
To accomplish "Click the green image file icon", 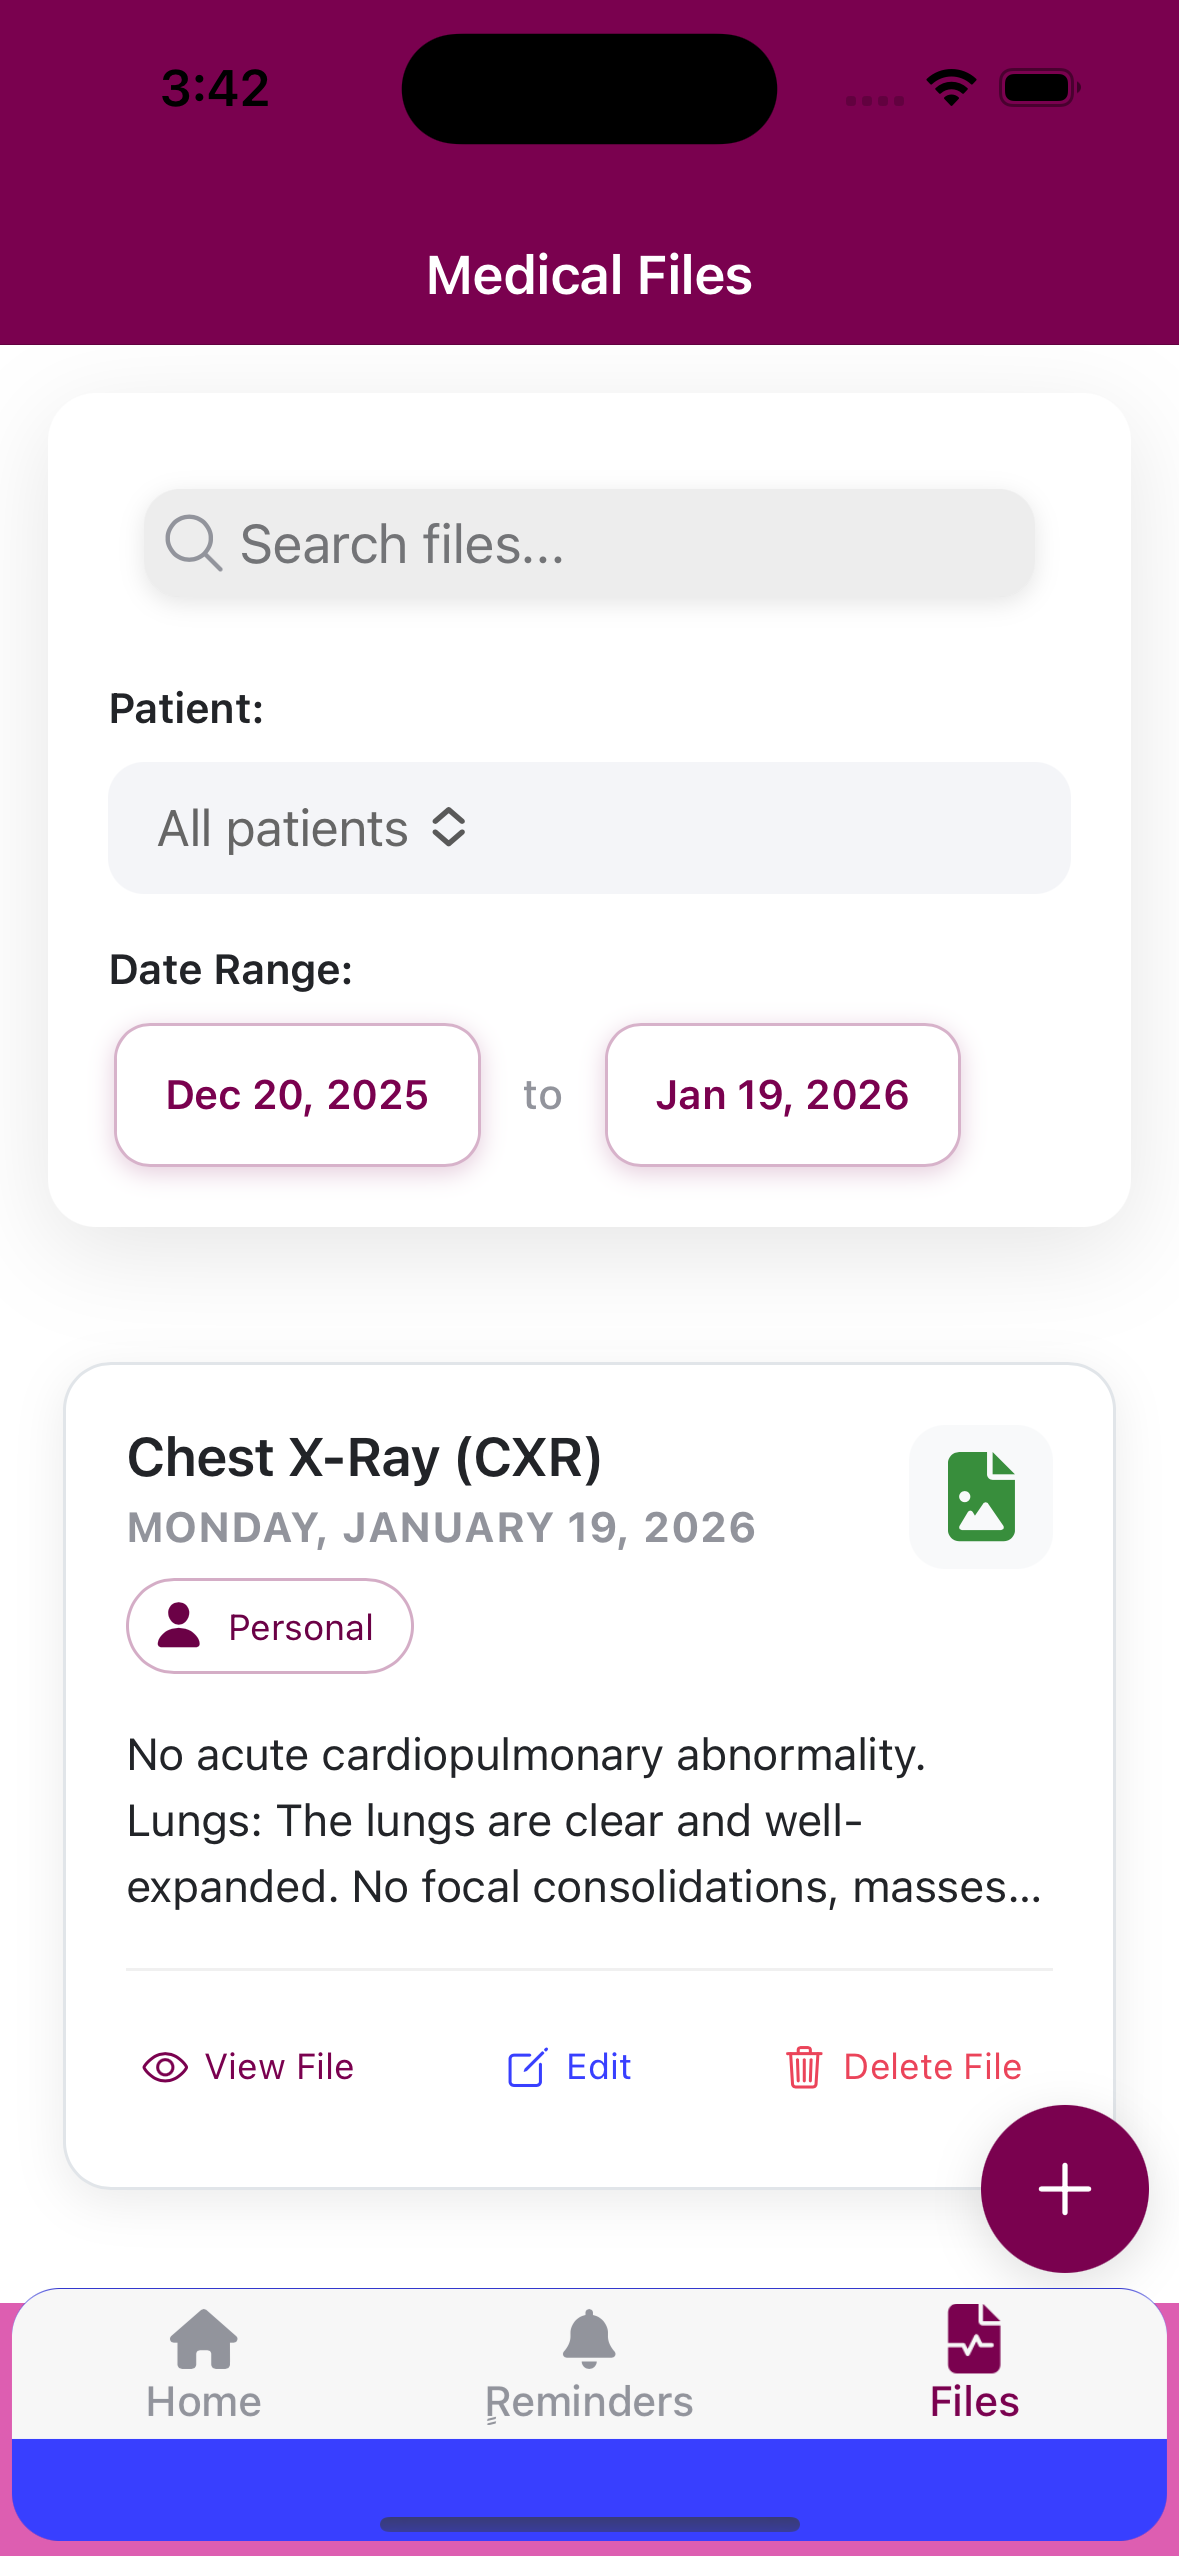I will [981, 1496].
